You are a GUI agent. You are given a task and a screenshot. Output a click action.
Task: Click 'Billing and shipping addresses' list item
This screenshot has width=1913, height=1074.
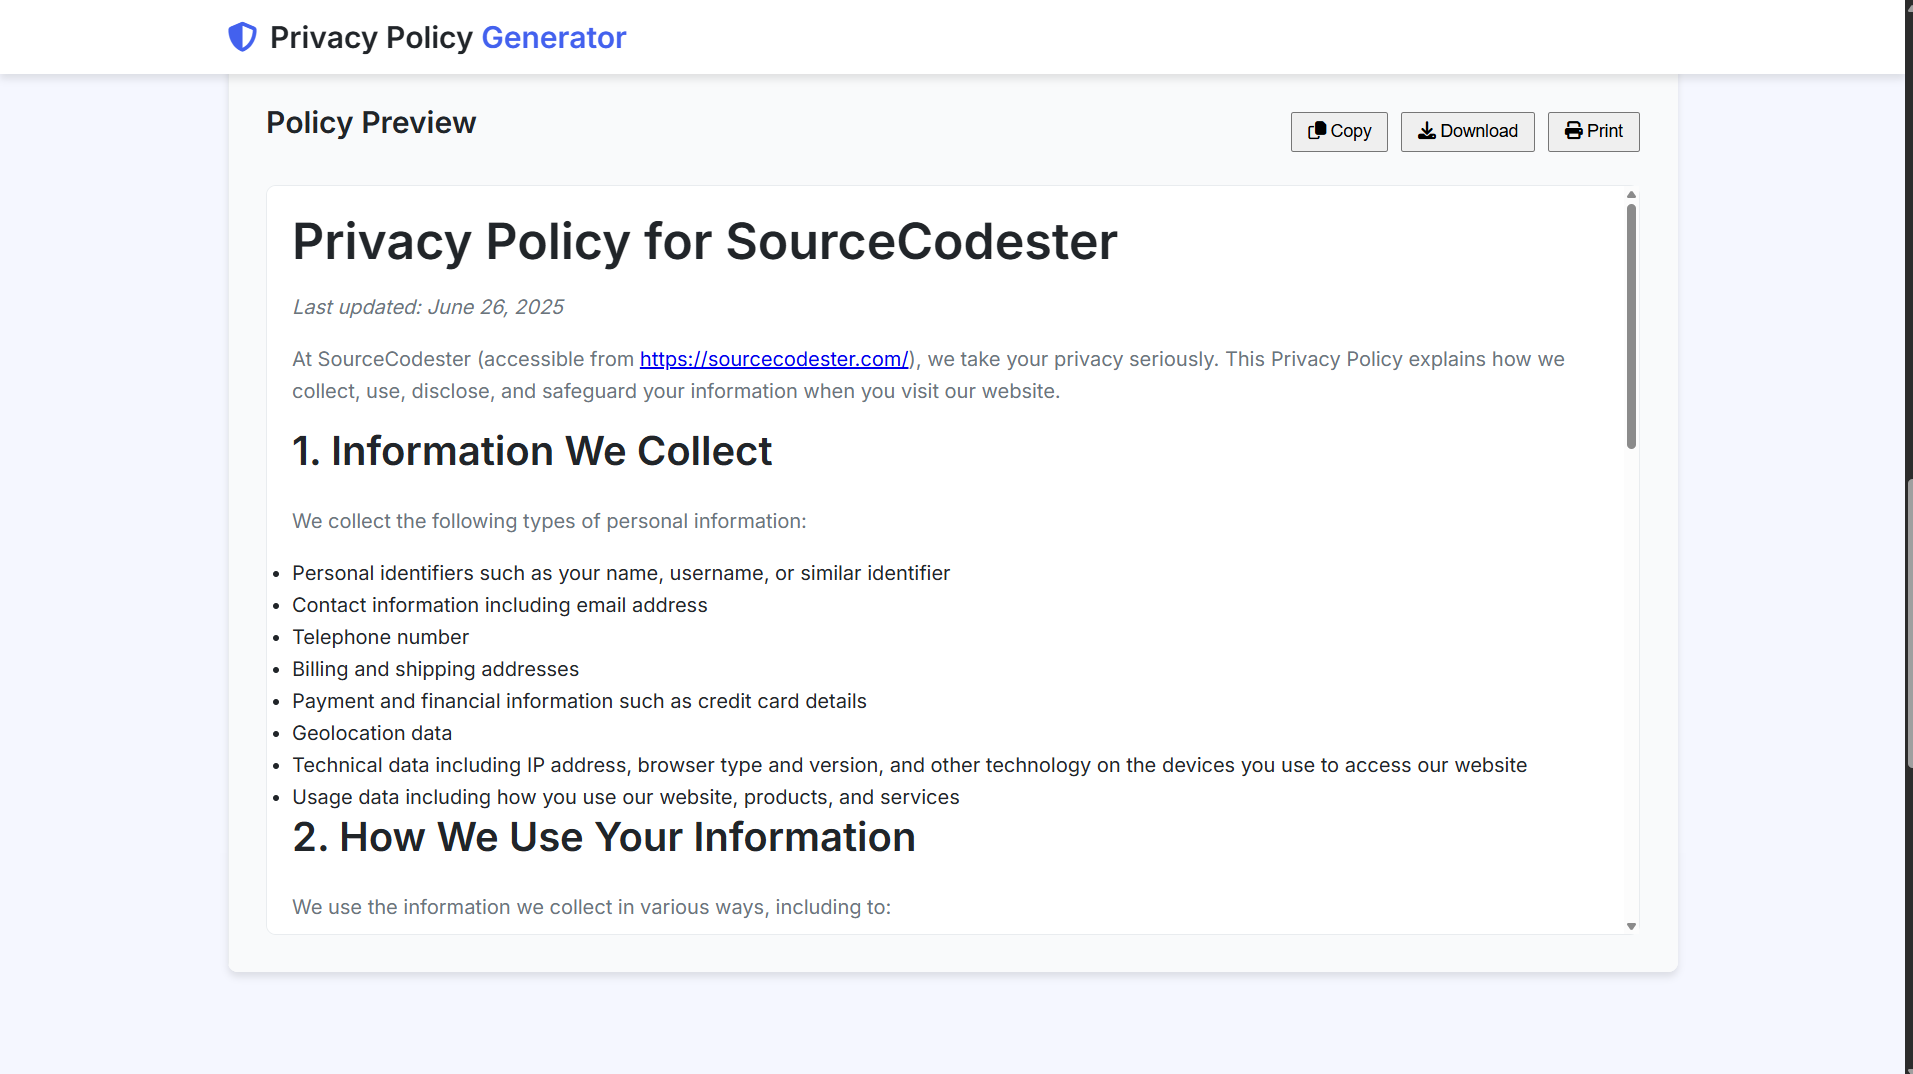(x=435, y=669)
